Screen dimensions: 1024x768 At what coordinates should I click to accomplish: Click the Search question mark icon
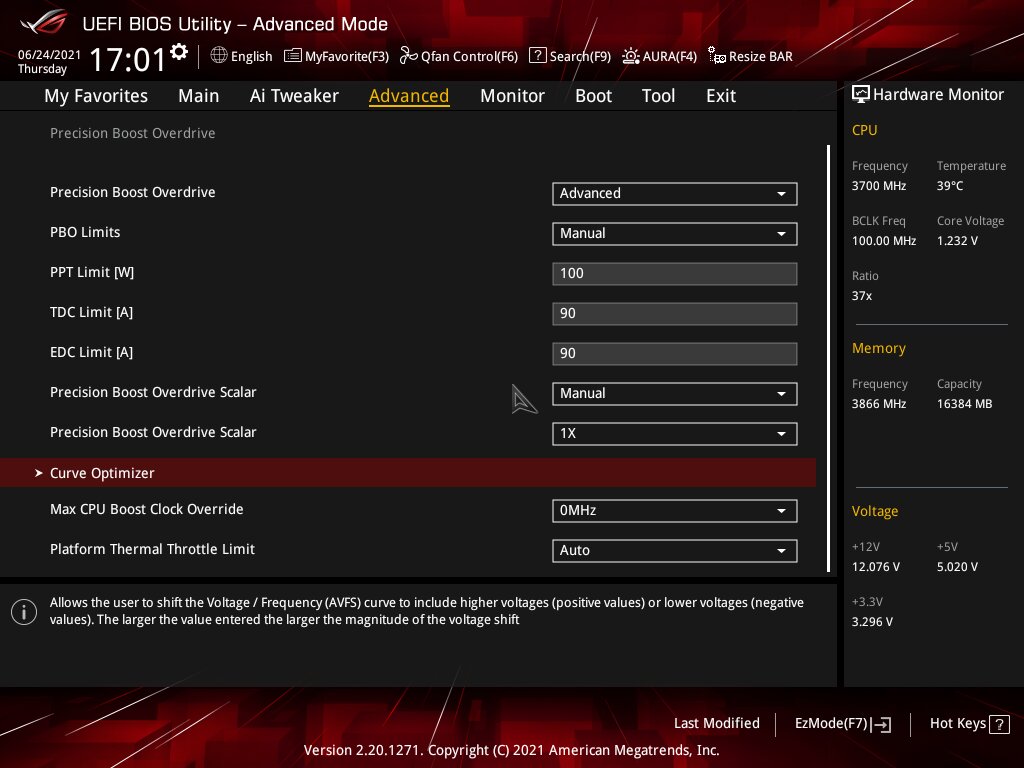[x=537, y=55]
